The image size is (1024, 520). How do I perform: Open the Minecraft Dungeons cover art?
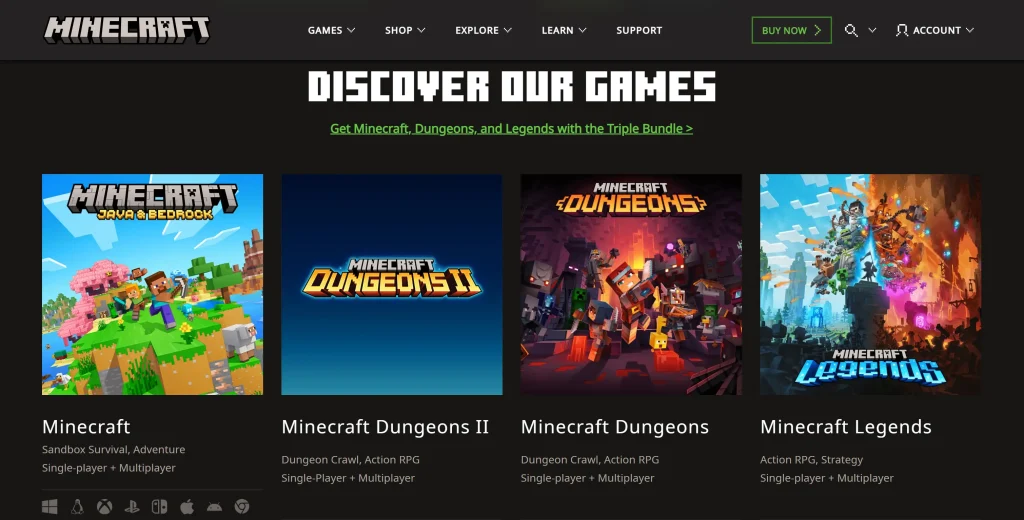(631, 284)
